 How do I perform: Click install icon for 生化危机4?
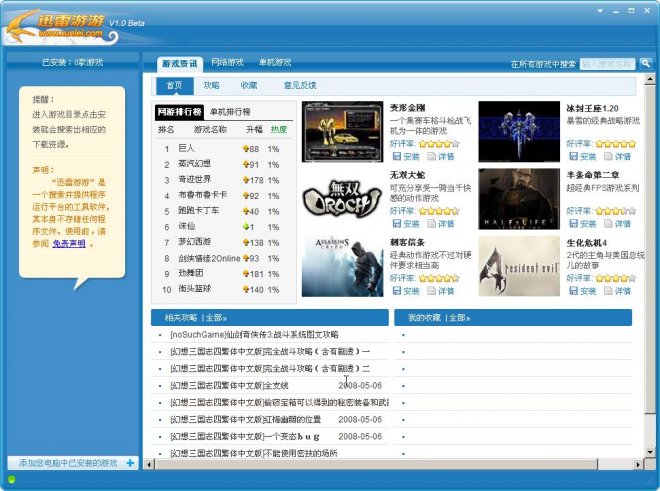(x=573, y=291)
